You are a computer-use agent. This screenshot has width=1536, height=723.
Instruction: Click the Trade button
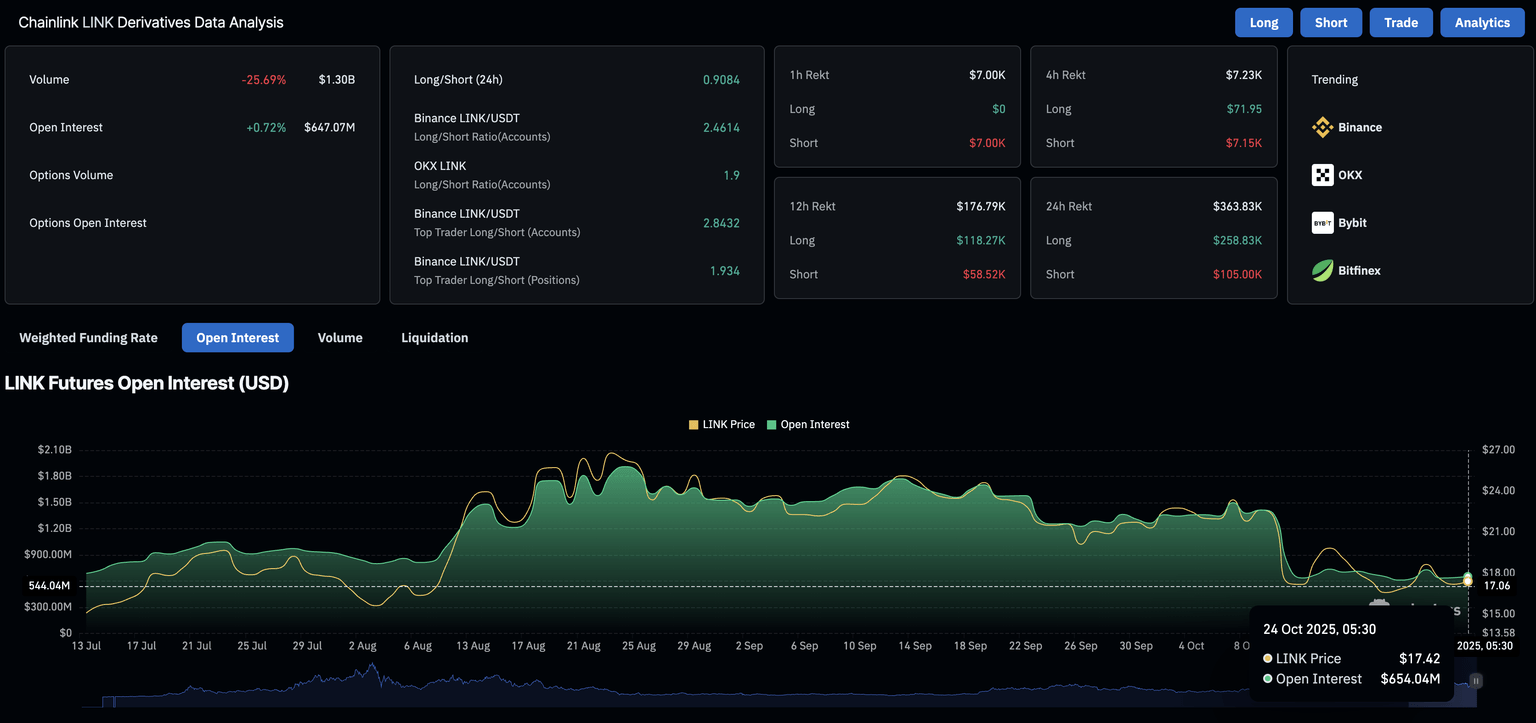(1400, 22)
